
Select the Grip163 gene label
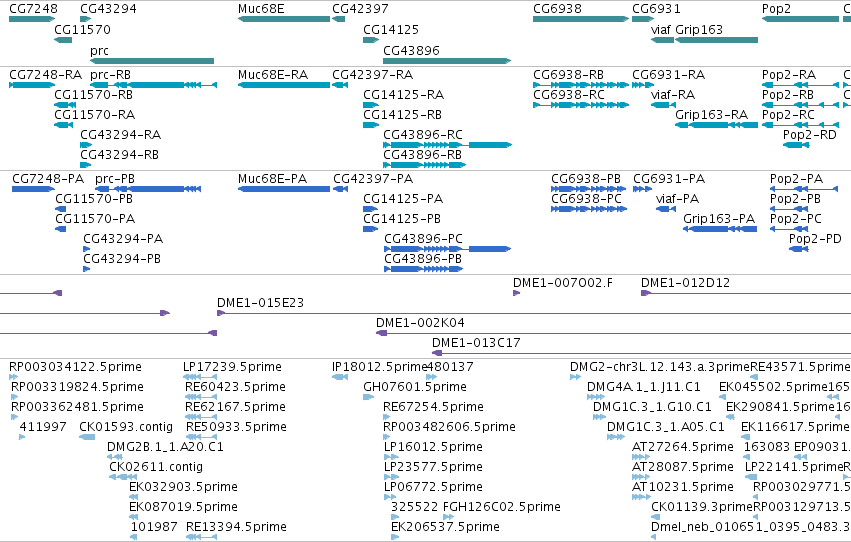click(x=699, y=29)
